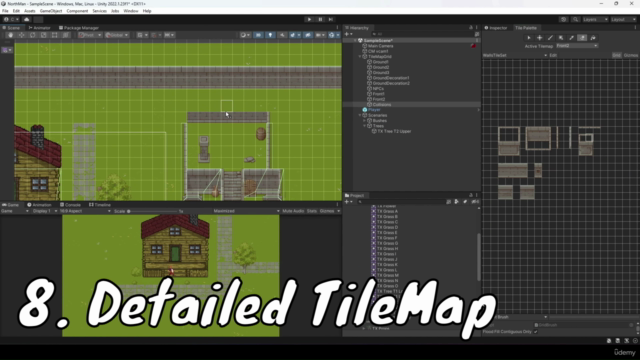
Task: Toggle Mute Audio in Game view
Action: pyautogui.click(x=293, y=211)
